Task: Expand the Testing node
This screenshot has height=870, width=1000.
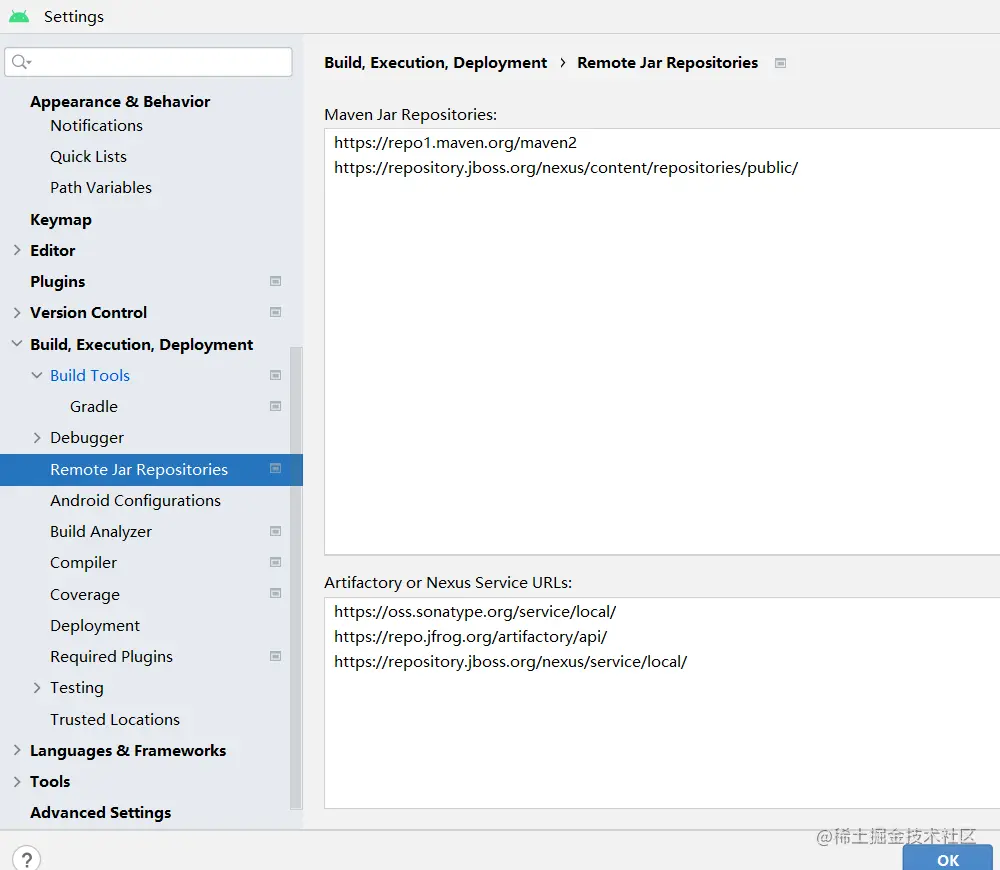Action: tap(37, 688)
